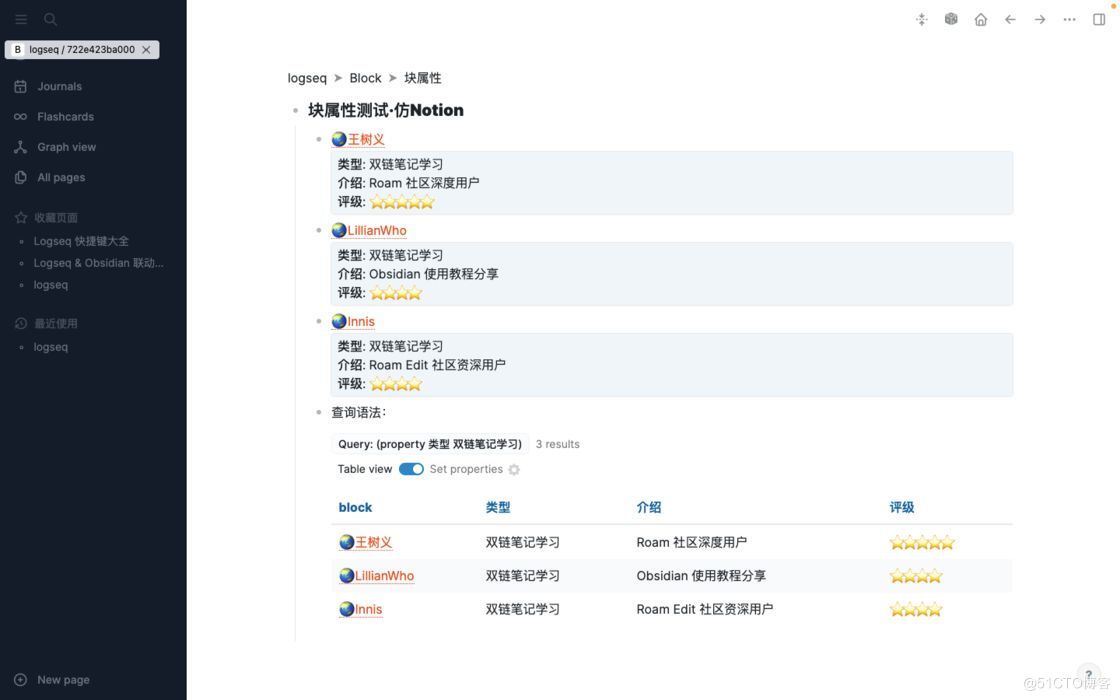
Task: Open logseq page under recent section
Action: click(x=51, y=347)
